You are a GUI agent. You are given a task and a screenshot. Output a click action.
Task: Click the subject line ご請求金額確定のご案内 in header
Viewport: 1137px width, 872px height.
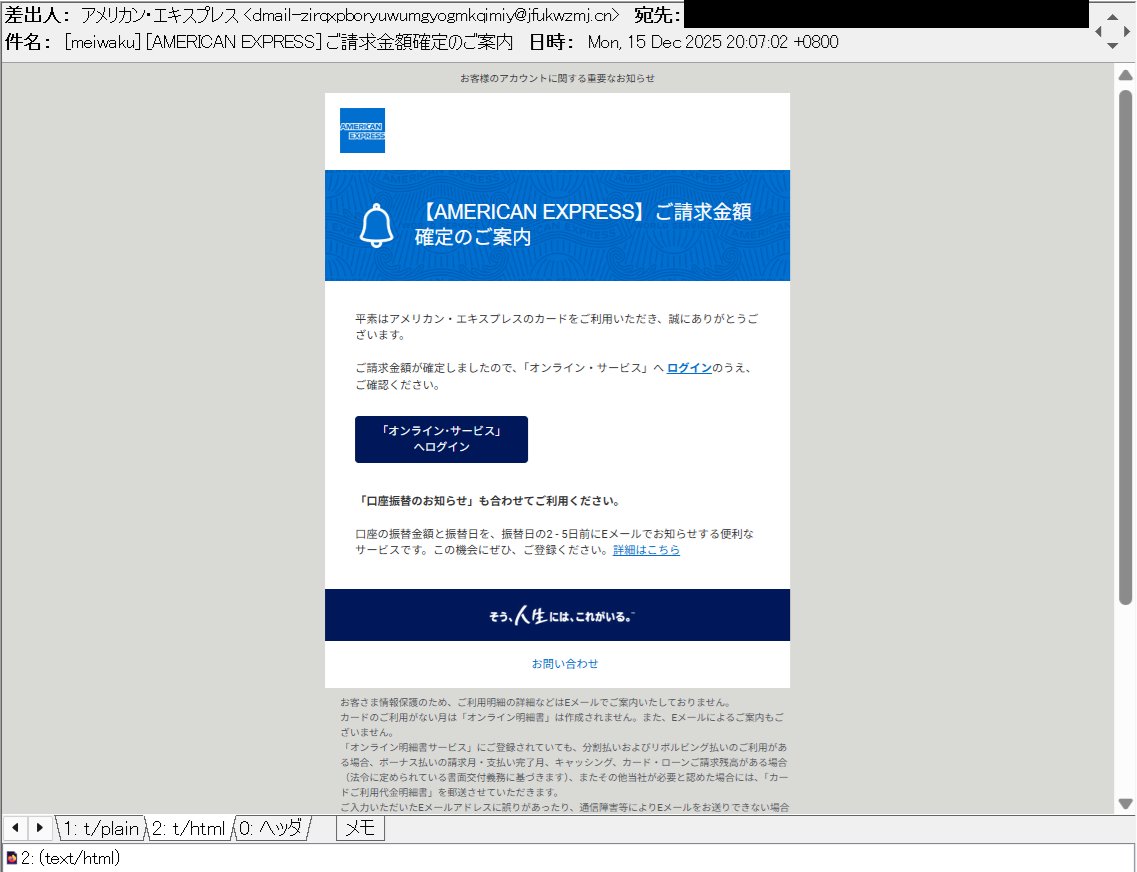pyautogui.click(x=419, y=42)
